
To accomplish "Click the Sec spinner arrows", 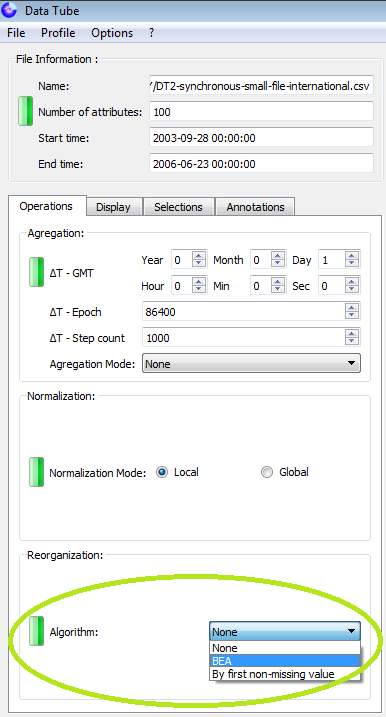I will point(352,286).
